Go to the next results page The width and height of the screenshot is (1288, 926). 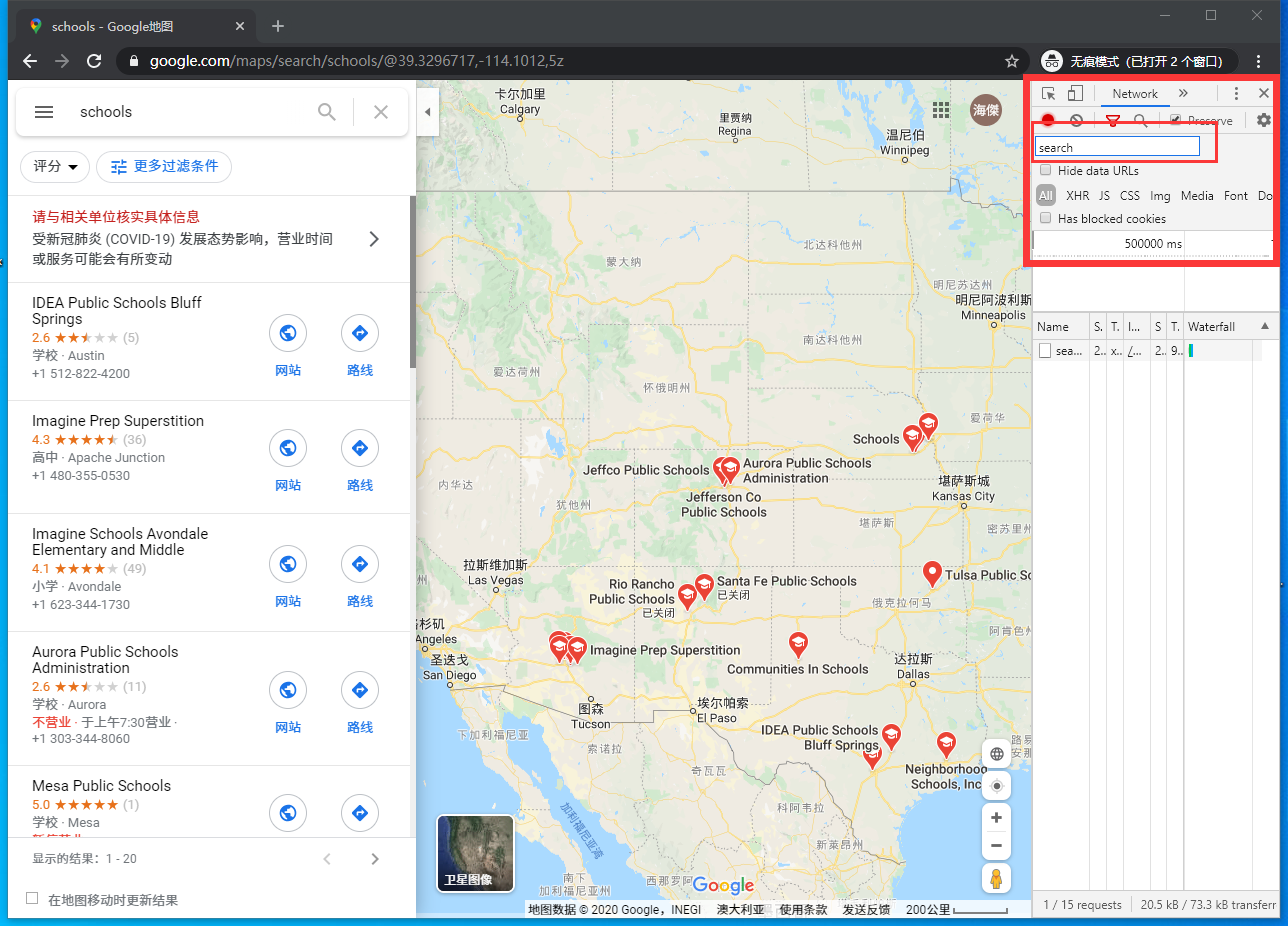[x=375, y=859]
